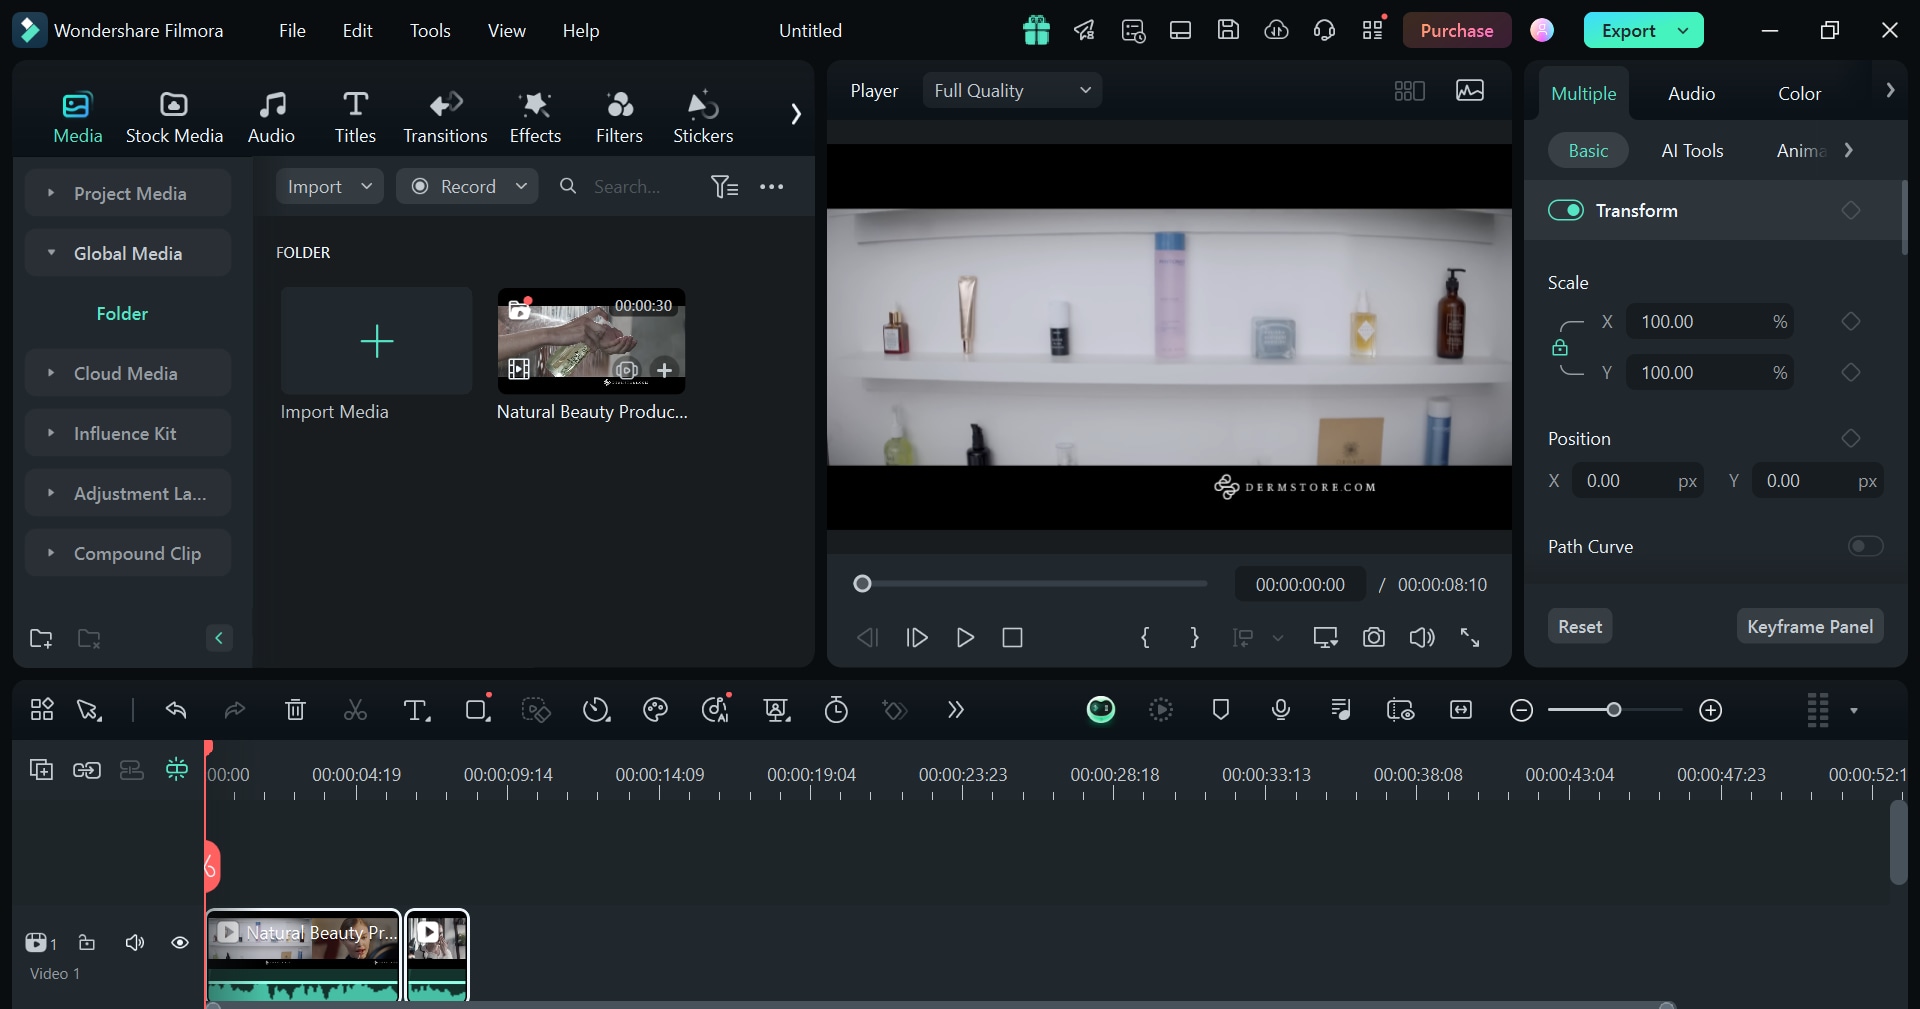Click the voiceover microphone icon
This screenshot has height=1009, width=1920.
[1280, 710]
